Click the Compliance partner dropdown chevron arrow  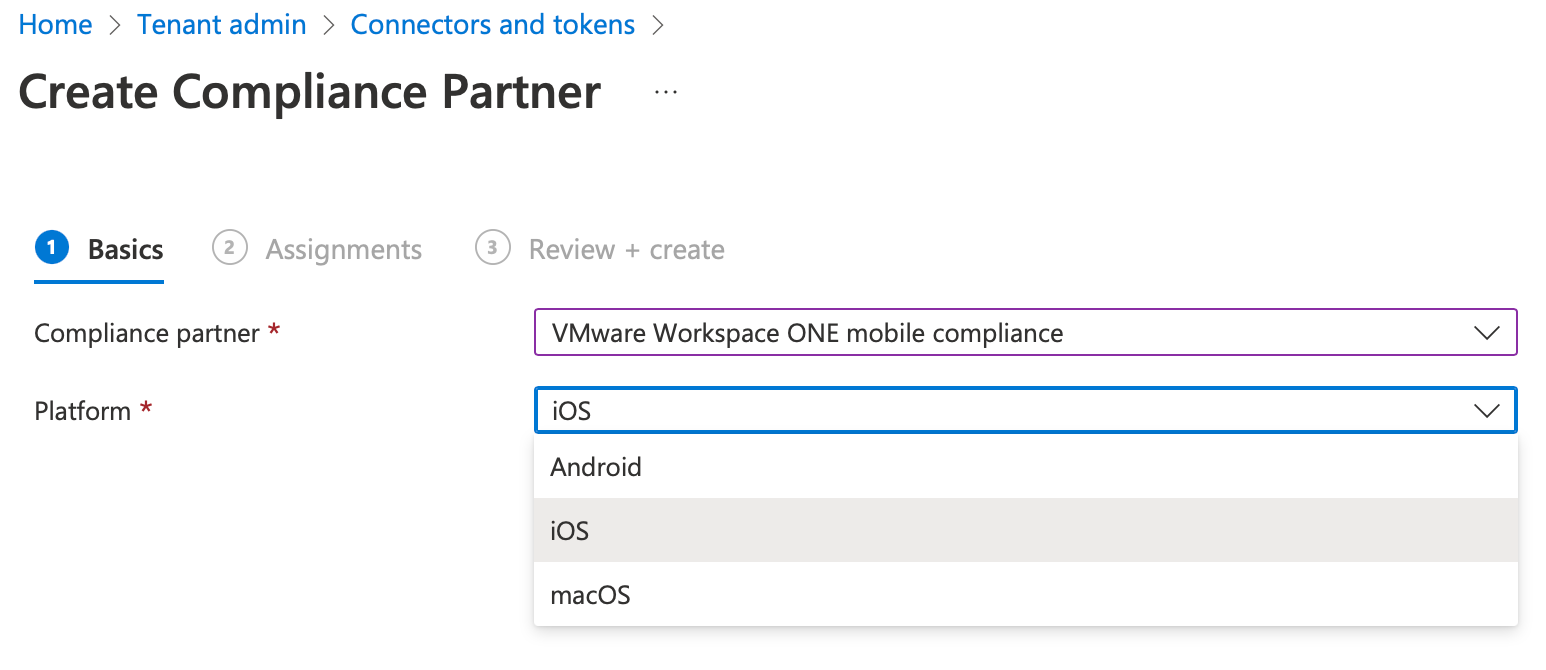click(1487, 333)
